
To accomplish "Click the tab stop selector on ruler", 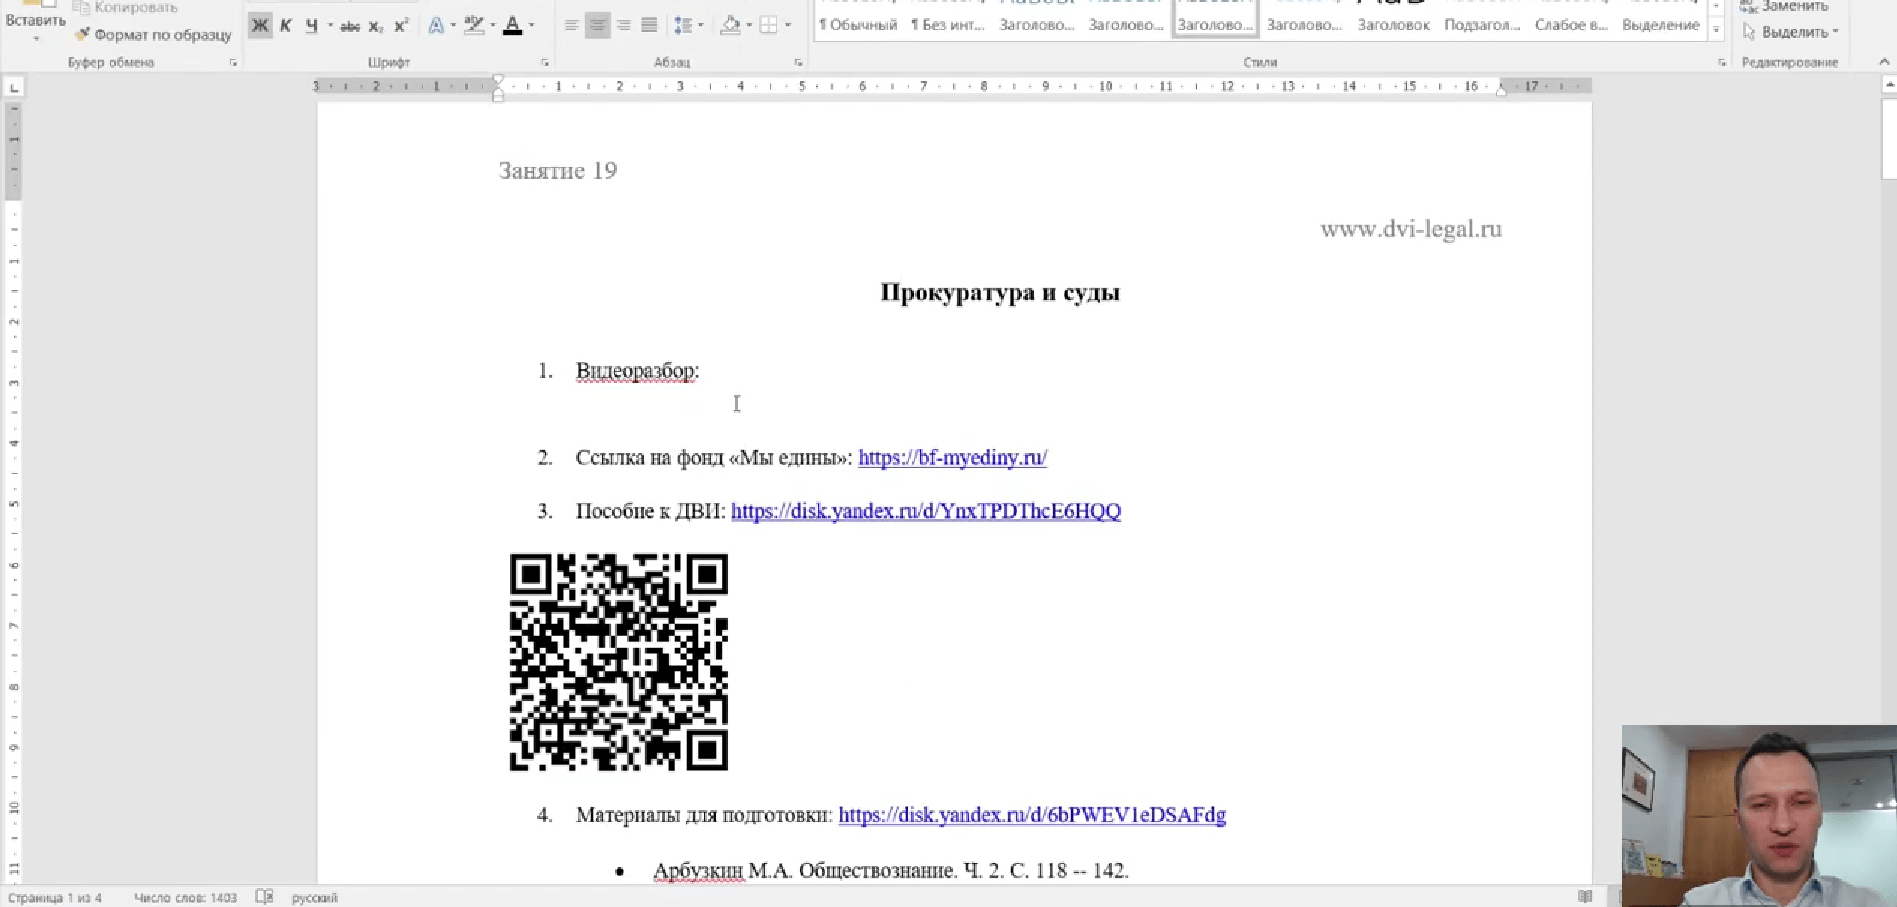I will 14,88.
